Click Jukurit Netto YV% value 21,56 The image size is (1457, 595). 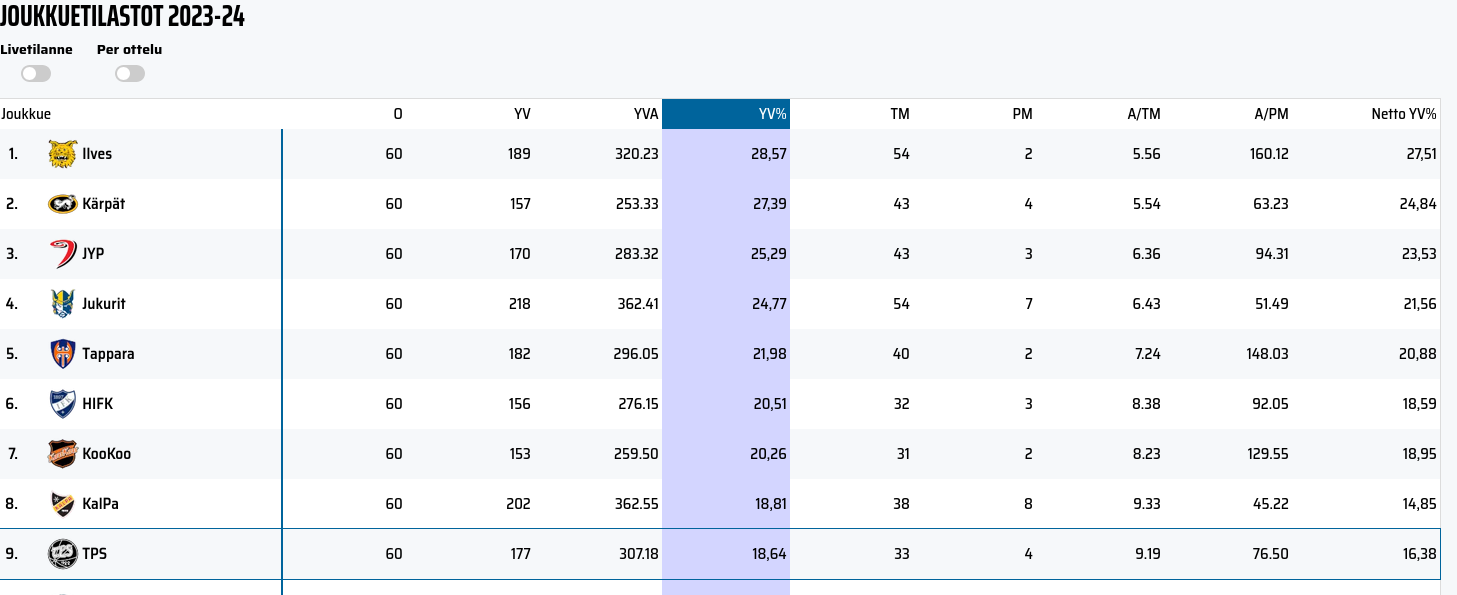(x=1420, y=304)
